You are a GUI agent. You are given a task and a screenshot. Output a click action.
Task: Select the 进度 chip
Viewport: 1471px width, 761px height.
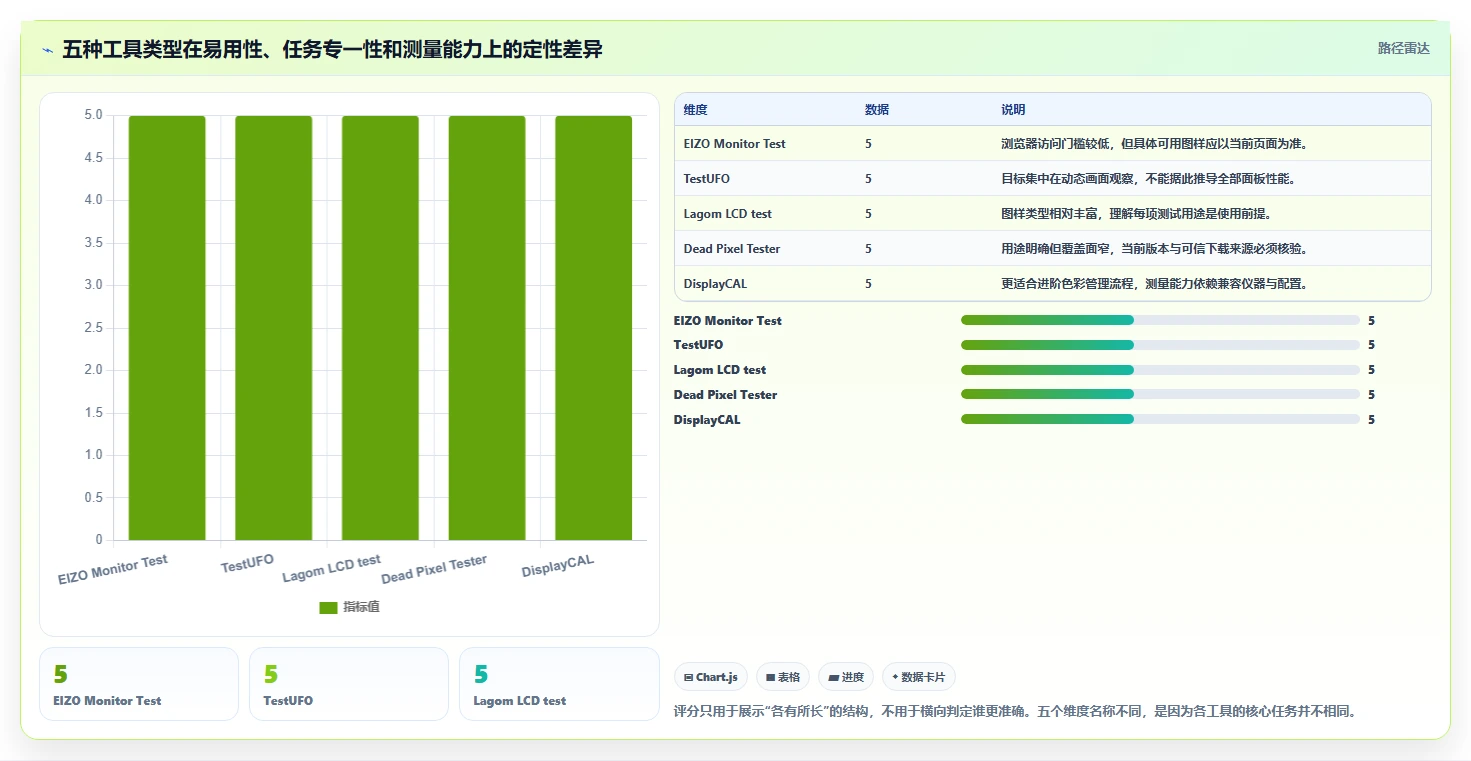[x=846, y=677]
